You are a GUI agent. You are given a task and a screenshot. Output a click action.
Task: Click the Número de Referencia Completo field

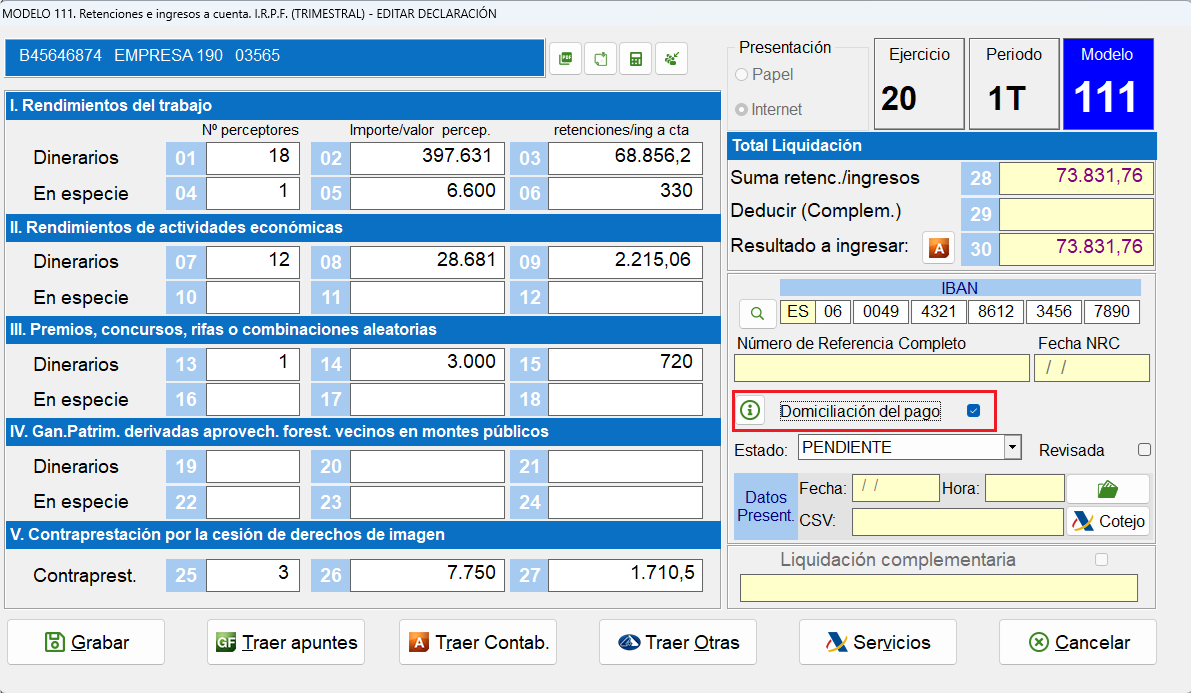click(881, 369)
